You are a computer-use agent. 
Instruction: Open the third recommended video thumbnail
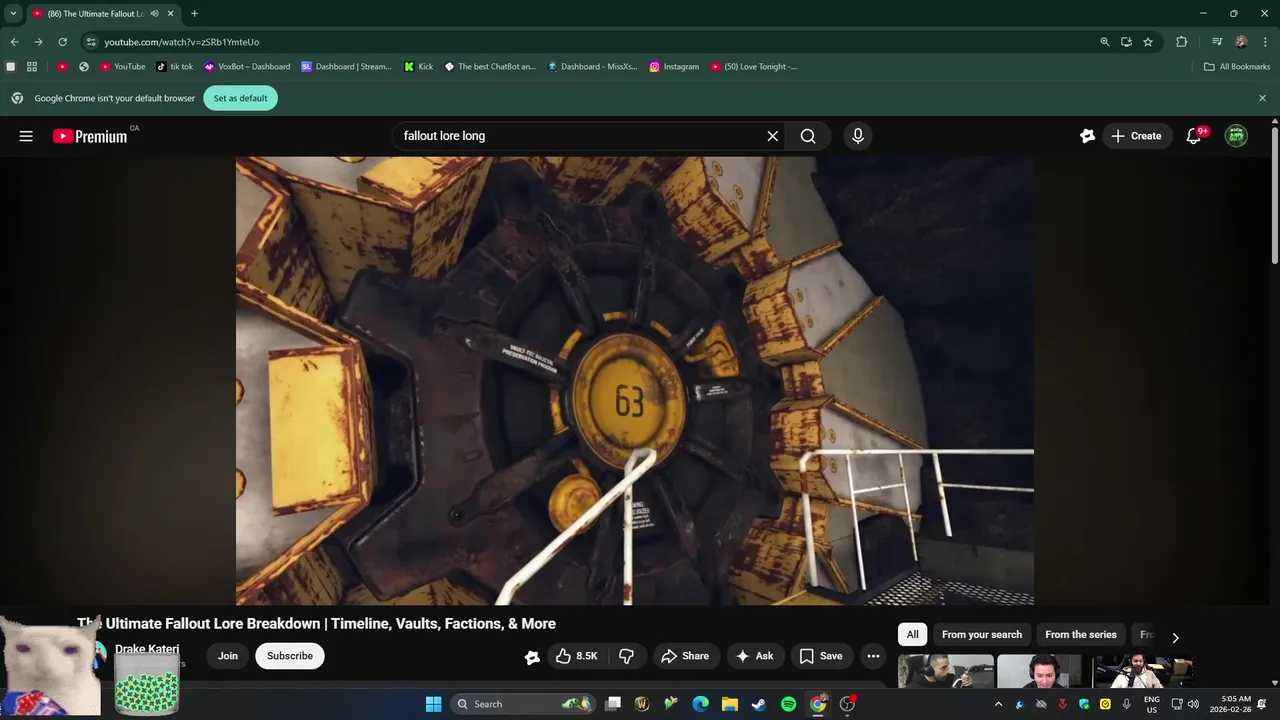click(x=1142, y=671)
